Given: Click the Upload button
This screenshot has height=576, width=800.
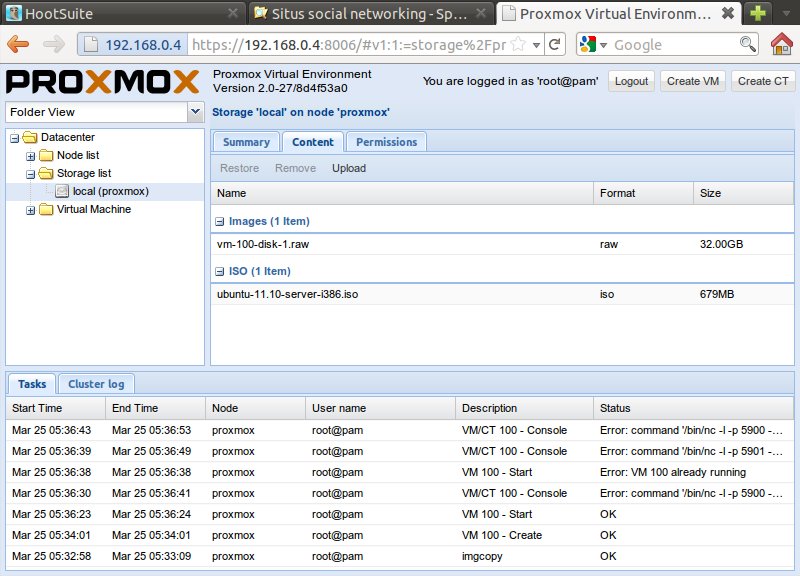Looking at the screenshot, I should [x=349, y=168].
